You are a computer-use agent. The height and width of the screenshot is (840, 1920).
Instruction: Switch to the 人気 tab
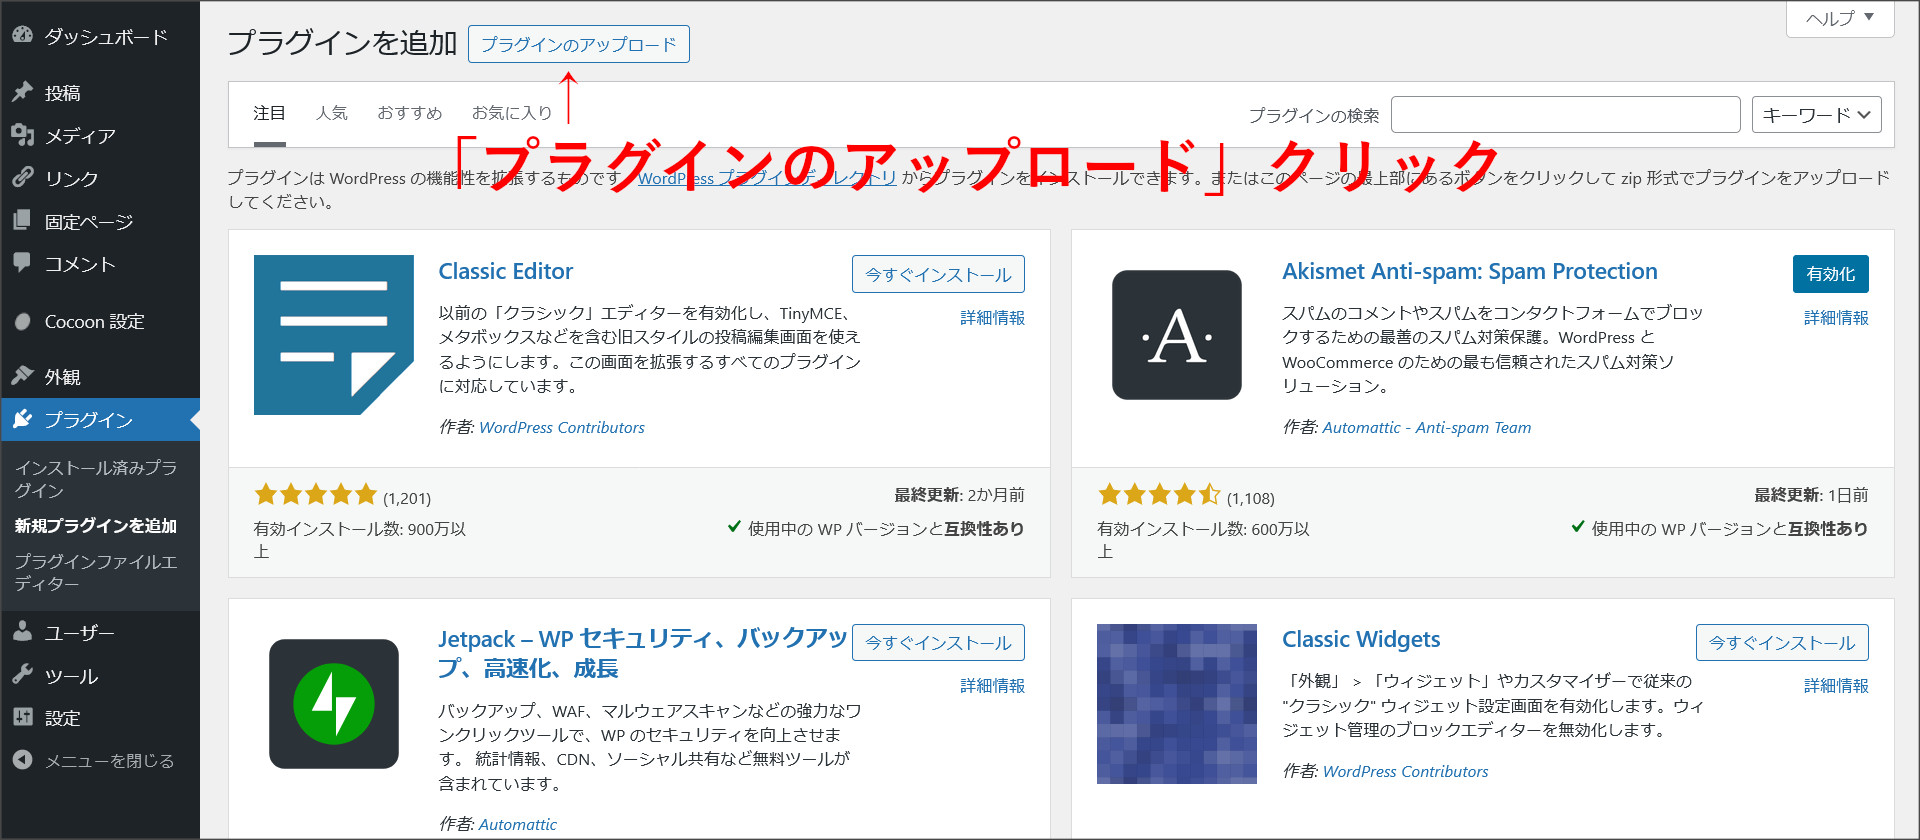tap(331, 113)
